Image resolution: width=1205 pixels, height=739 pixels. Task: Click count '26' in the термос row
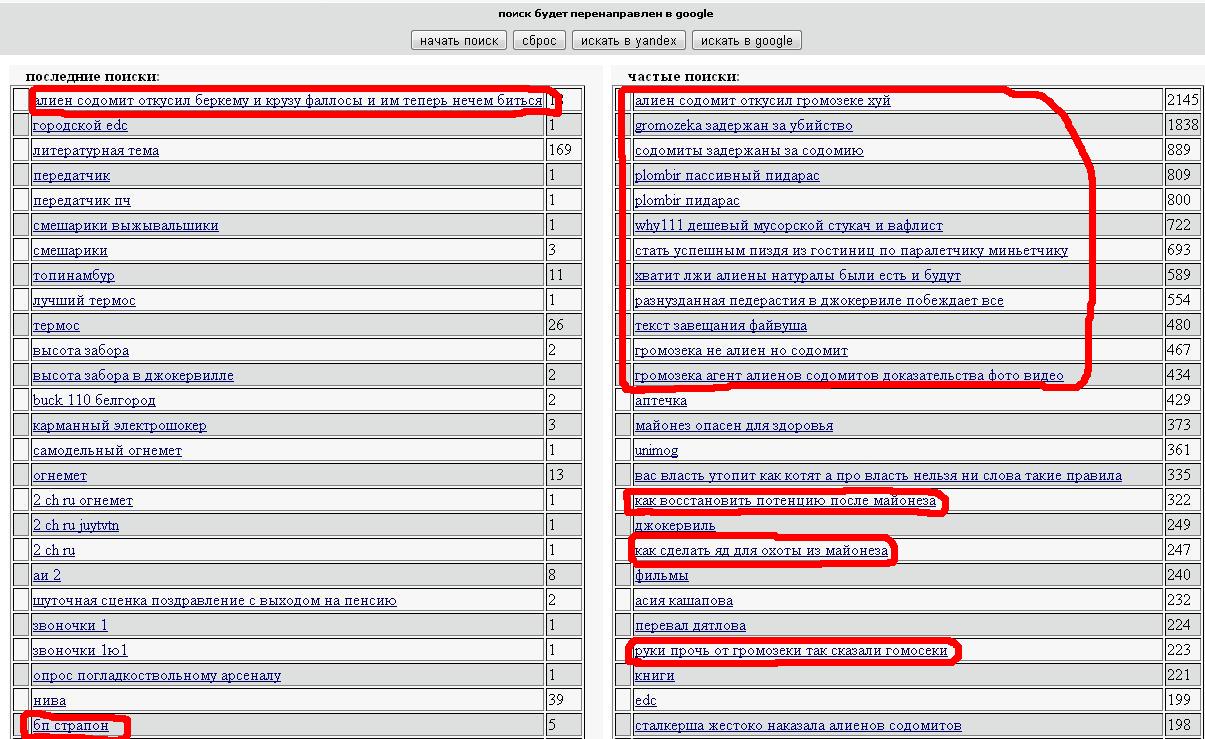556,326
